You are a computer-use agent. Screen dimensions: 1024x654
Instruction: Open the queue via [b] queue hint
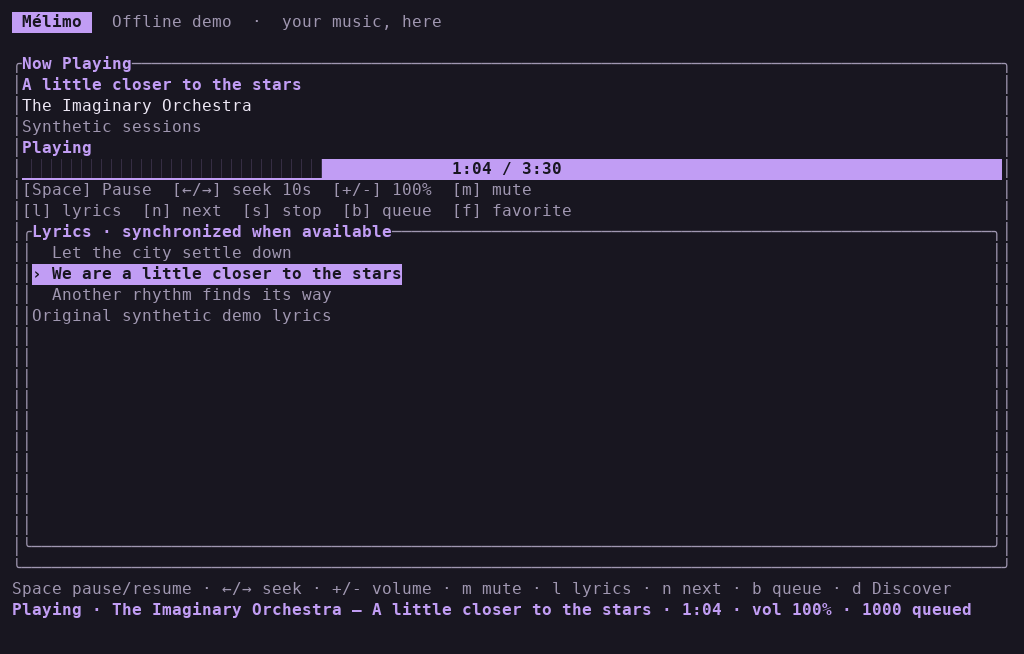387,210
